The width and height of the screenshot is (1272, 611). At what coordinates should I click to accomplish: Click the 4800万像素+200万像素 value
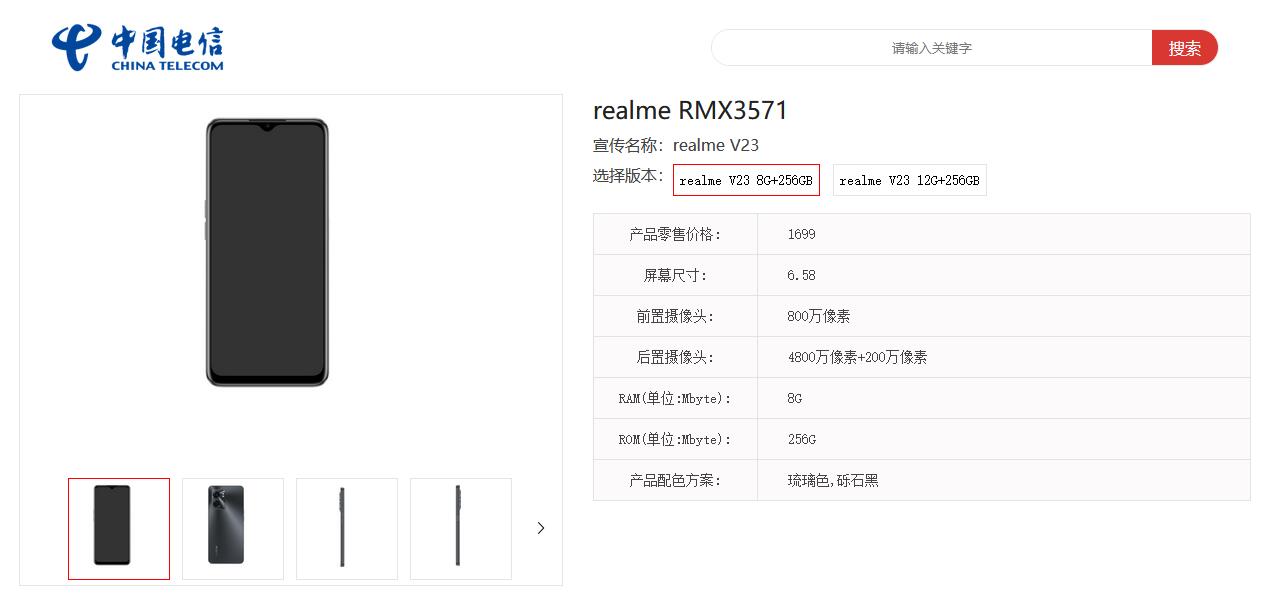[857, 357]
